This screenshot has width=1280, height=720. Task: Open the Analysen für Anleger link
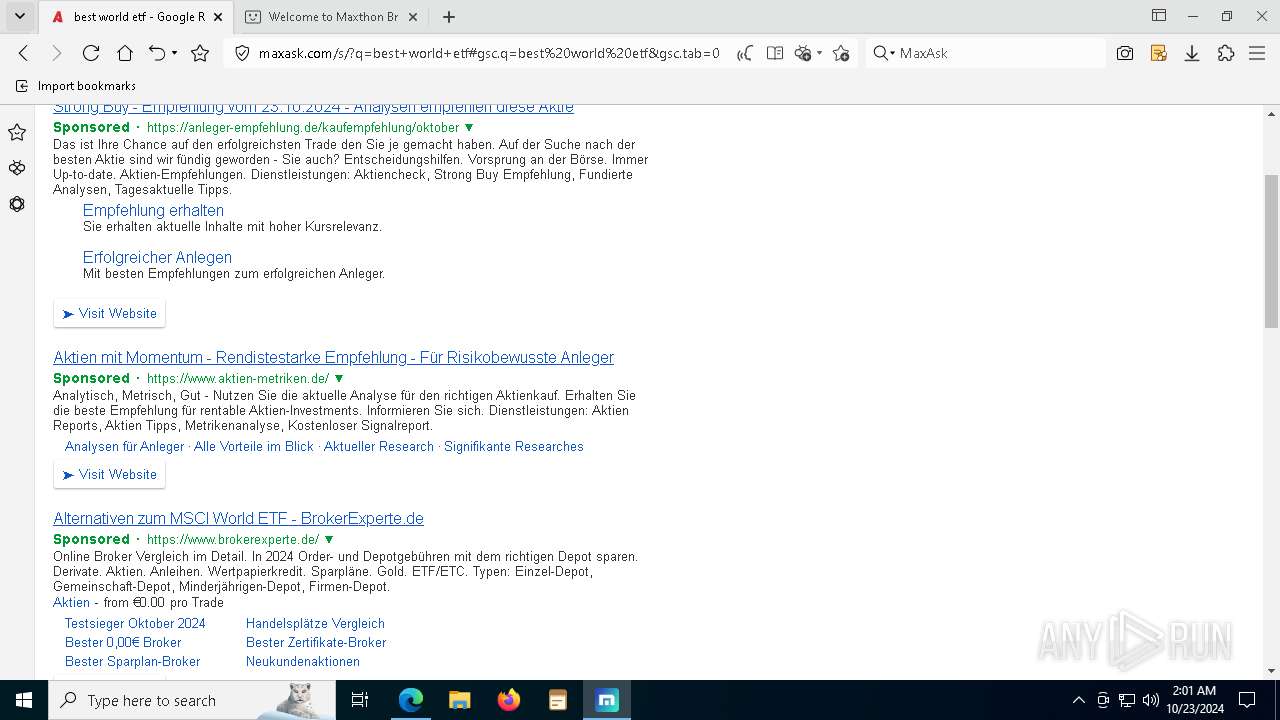pos(124,447)
